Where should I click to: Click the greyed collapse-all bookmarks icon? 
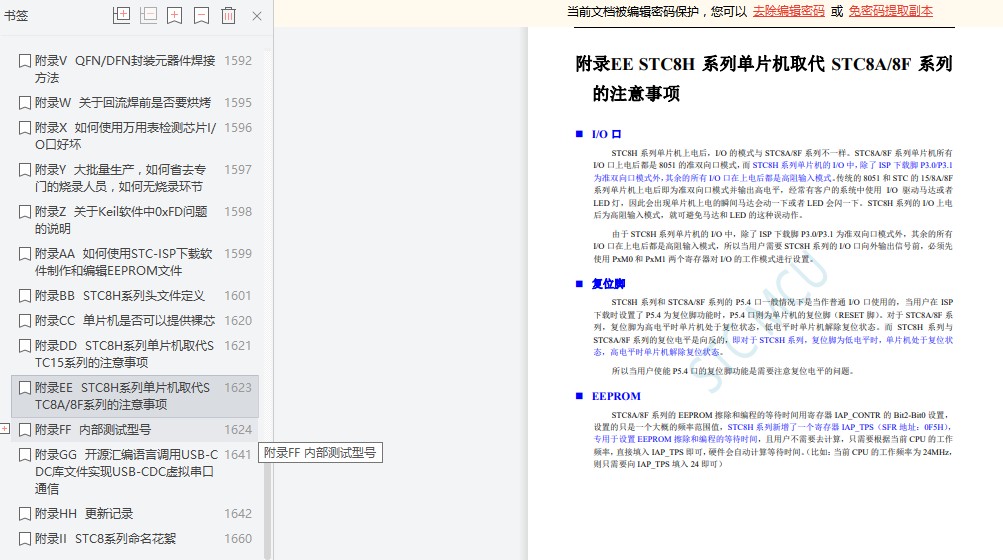pos(148,15)
